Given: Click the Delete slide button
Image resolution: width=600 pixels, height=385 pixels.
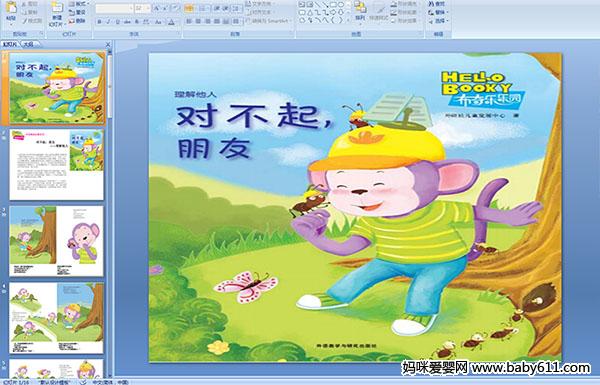Looking at the screenshot, I should 78,21.
